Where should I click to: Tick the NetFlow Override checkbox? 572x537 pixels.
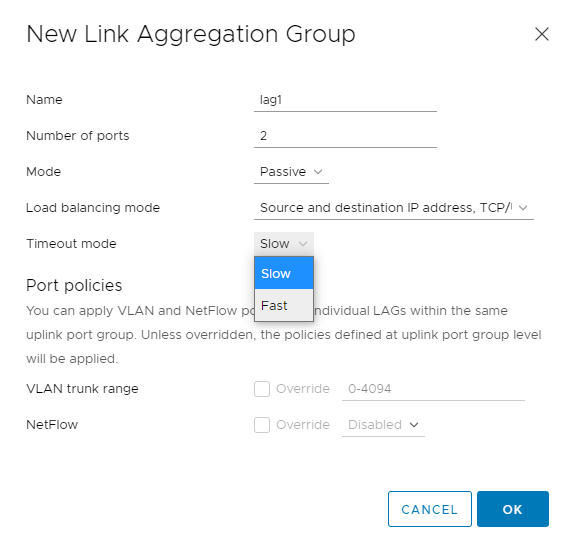(x=262, y=425)
